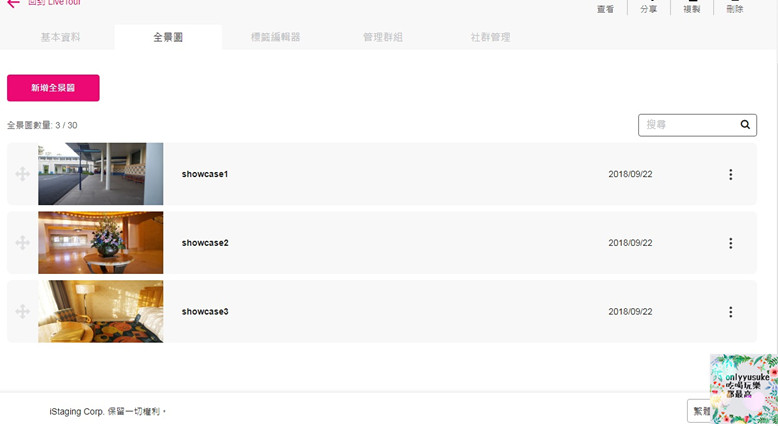Open the 標籤編輯器 tab

275,38
